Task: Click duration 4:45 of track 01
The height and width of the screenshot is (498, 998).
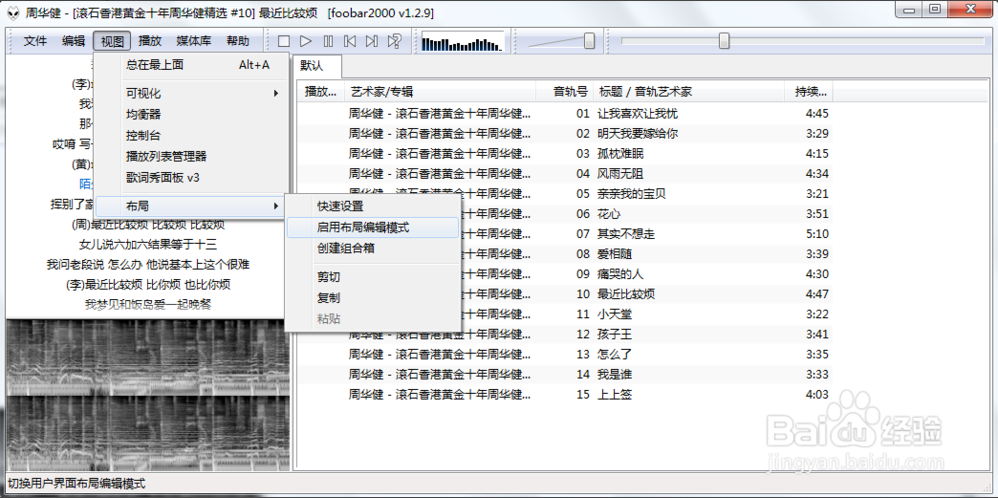Action: pos(817,114)
